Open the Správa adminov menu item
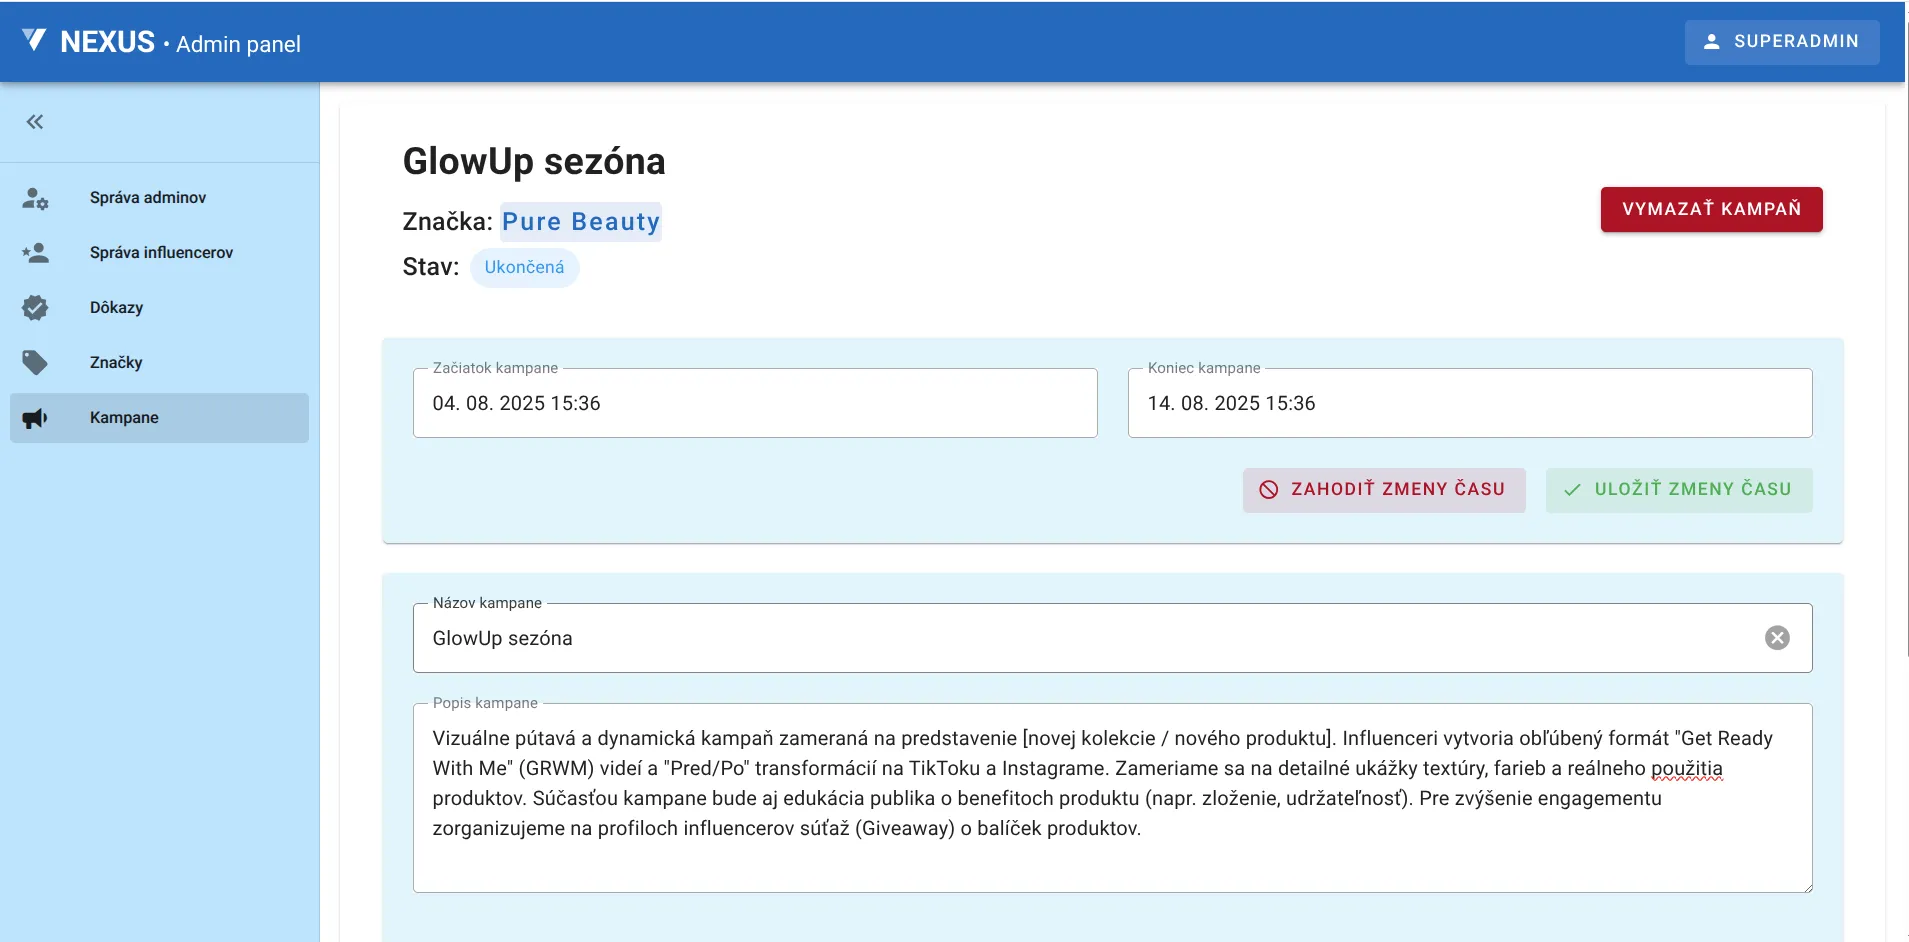1909x942 pixels. tap(148, 198)
